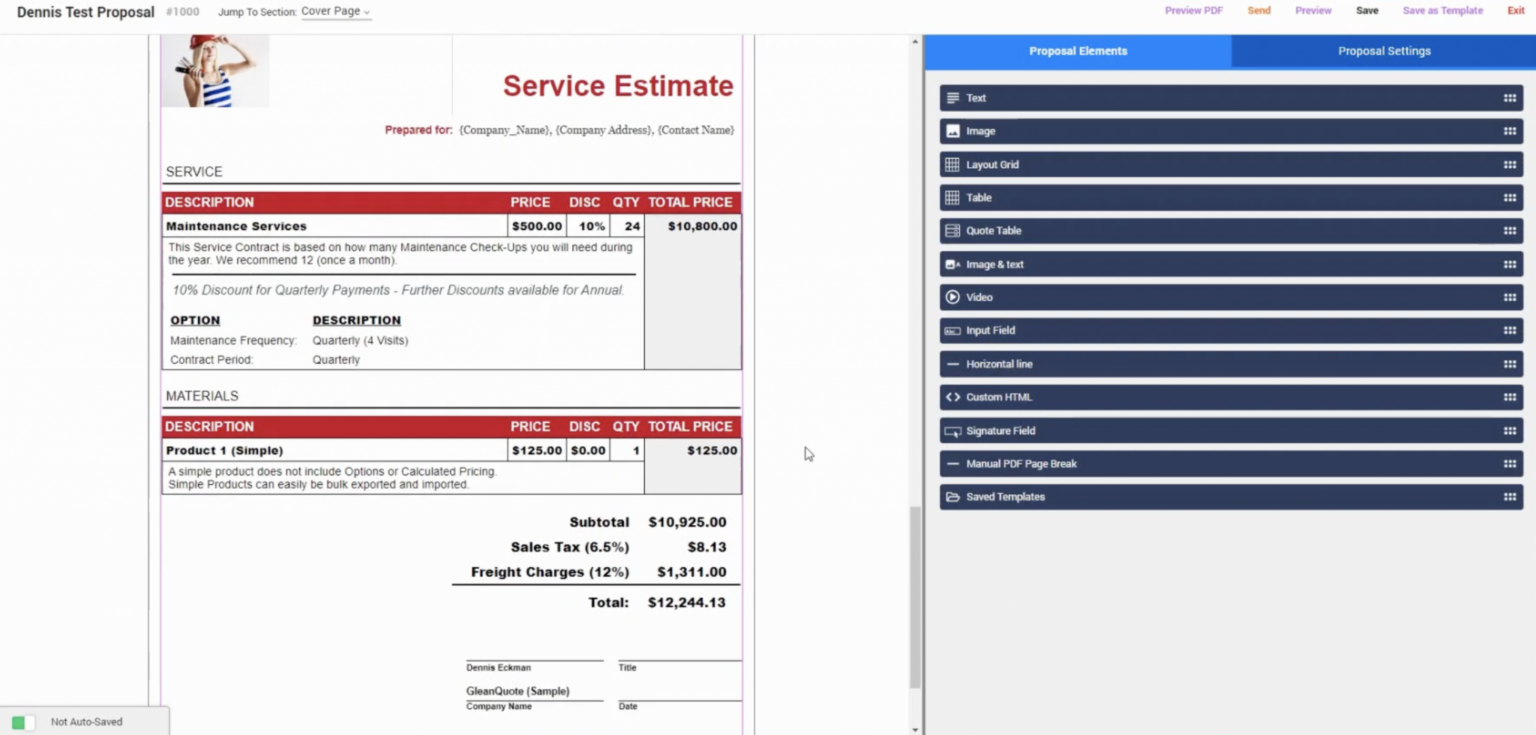1536x735 pixels.
Task: Click the Image element icon
Action: 952,131
